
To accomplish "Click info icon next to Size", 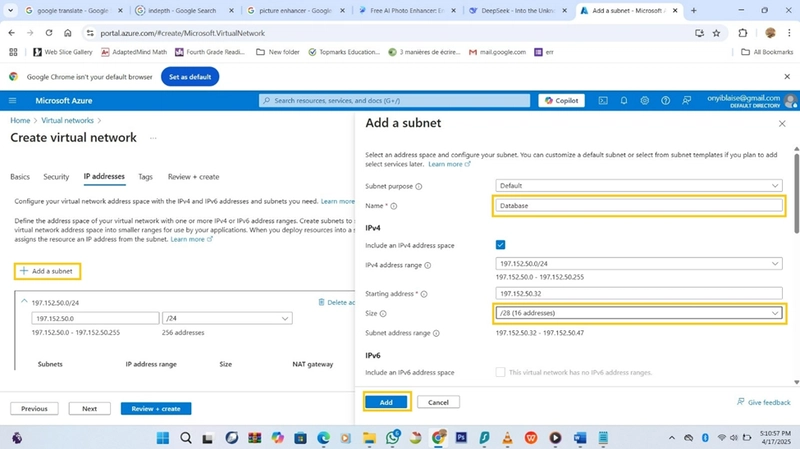I will coord(383,314).
